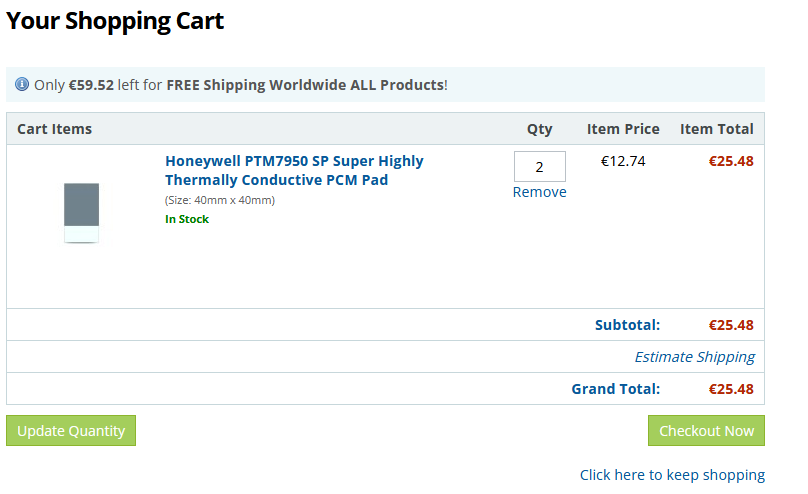Open the Honeywell PTM7950 SP product link
The height and width of the screenshot is (494, 808).
(x=294, y=170)
